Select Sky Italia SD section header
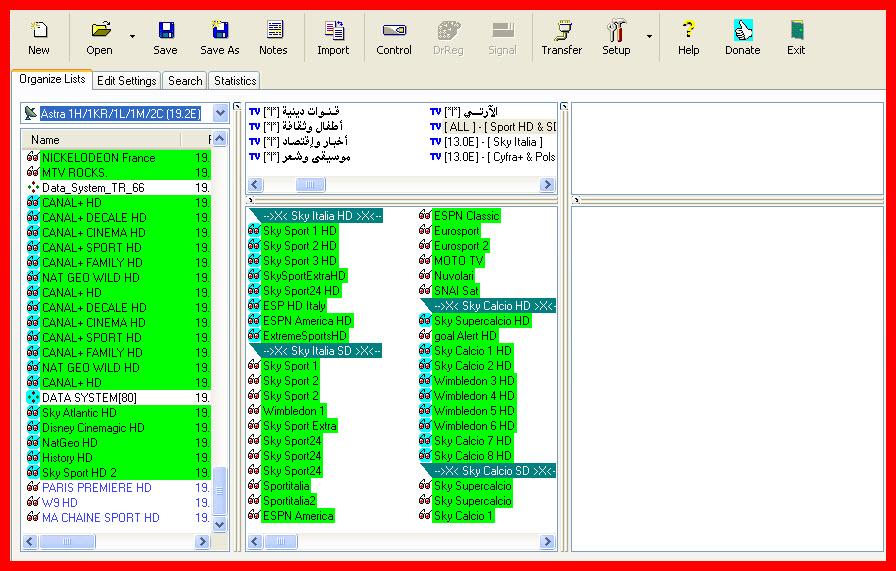Screen dimensions: 896x571 tap(315, 351)
